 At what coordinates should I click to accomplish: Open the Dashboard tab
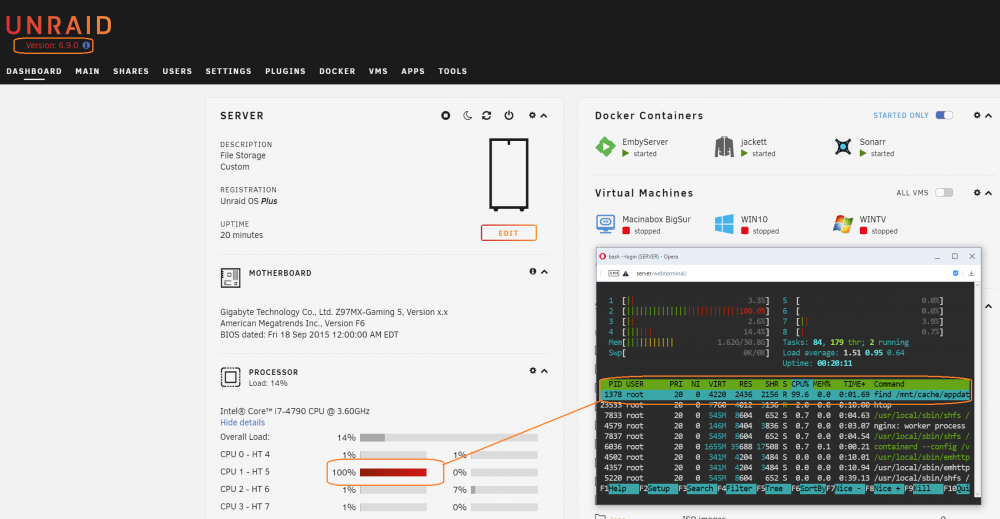coord(34,71)
